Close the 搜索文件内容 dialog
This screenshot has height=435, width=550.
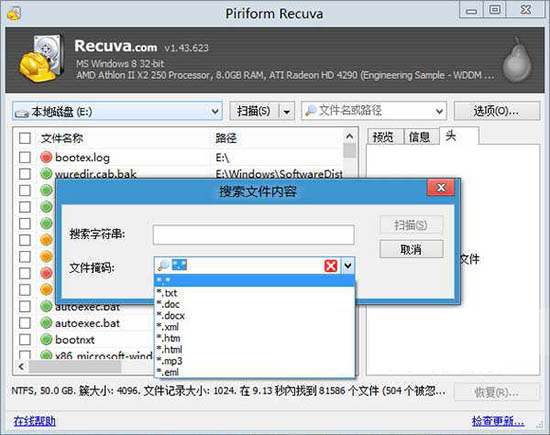point(441,188)
